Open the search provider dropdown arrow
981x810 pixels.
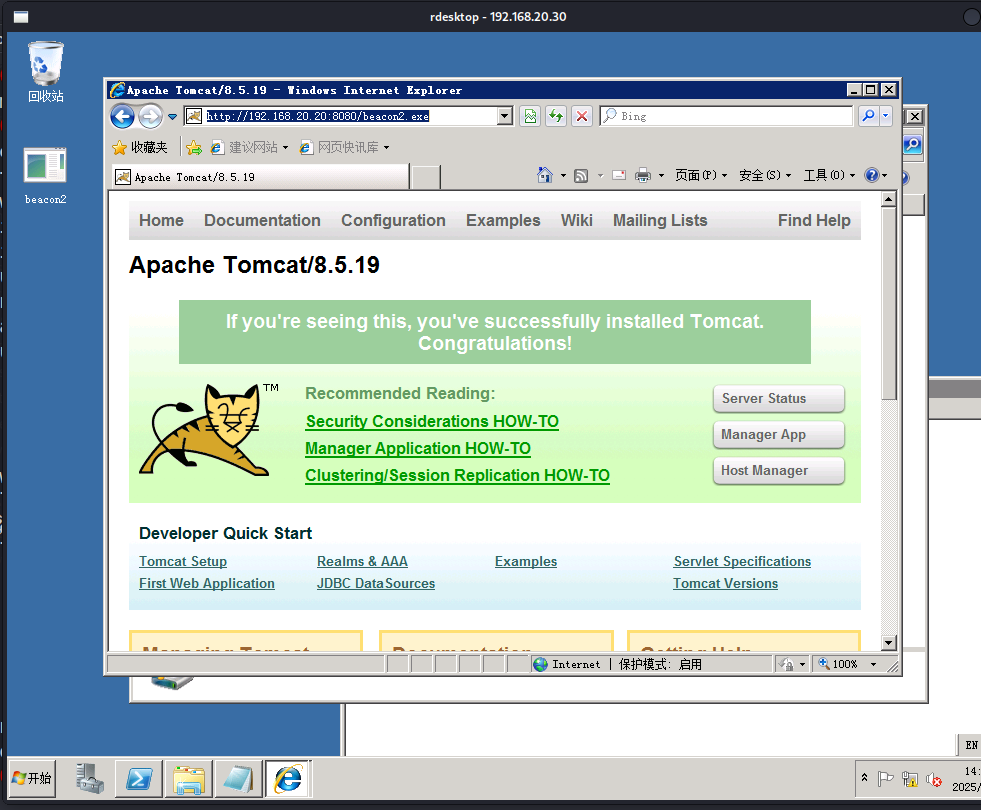[885, 116]
